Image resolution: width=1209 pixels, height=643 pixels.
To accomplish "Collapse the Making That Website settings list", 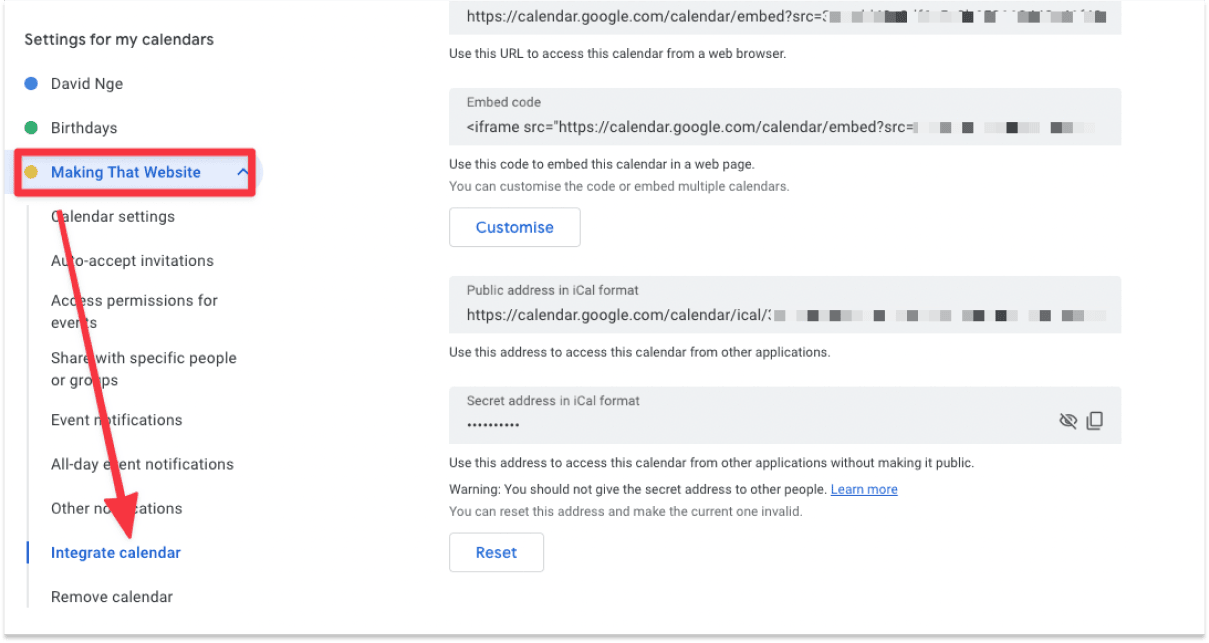I will pos(242,172).
